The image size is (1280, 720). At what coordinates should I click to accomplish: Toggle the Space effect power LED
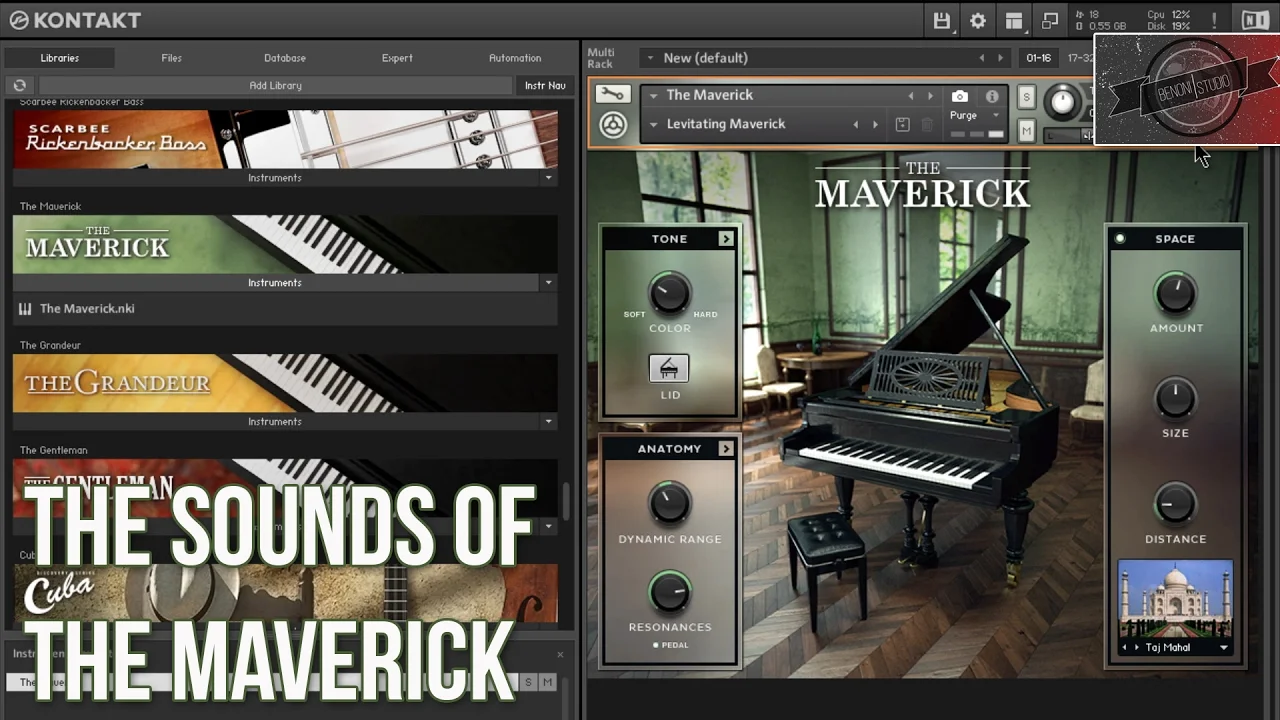1120,238
